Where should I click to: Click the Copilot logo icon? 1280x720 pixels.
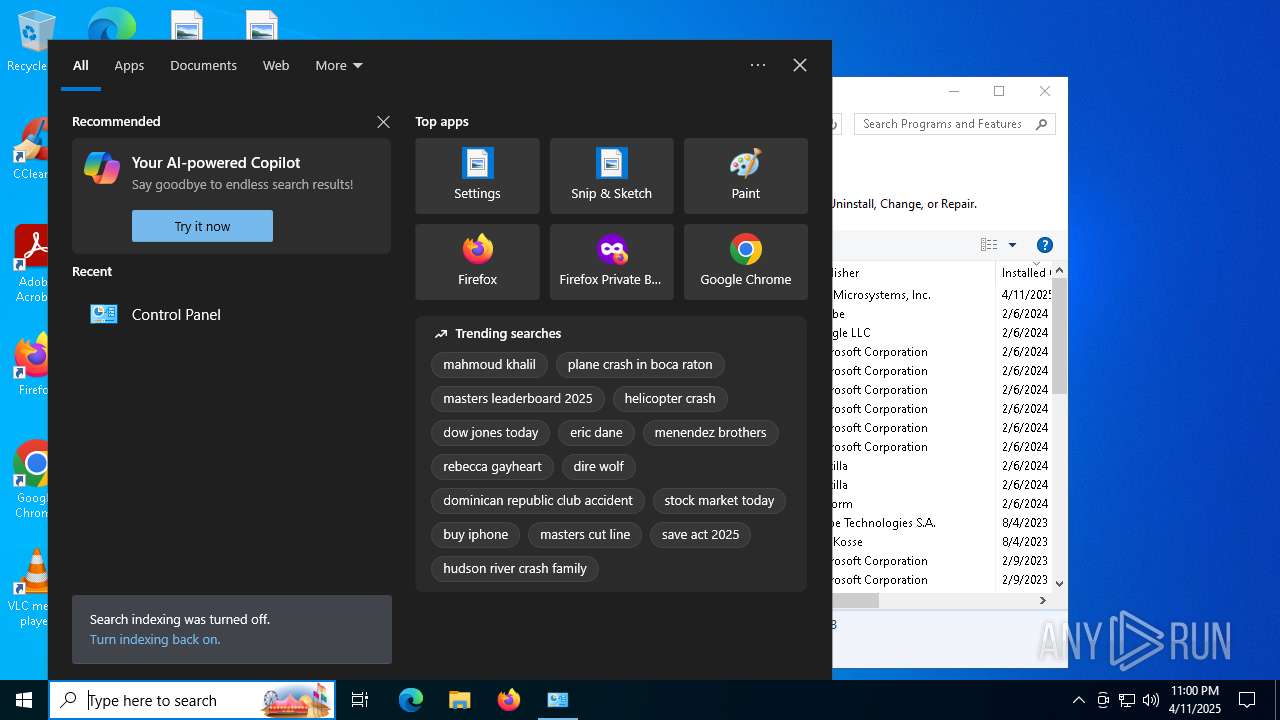click(102, 168)
